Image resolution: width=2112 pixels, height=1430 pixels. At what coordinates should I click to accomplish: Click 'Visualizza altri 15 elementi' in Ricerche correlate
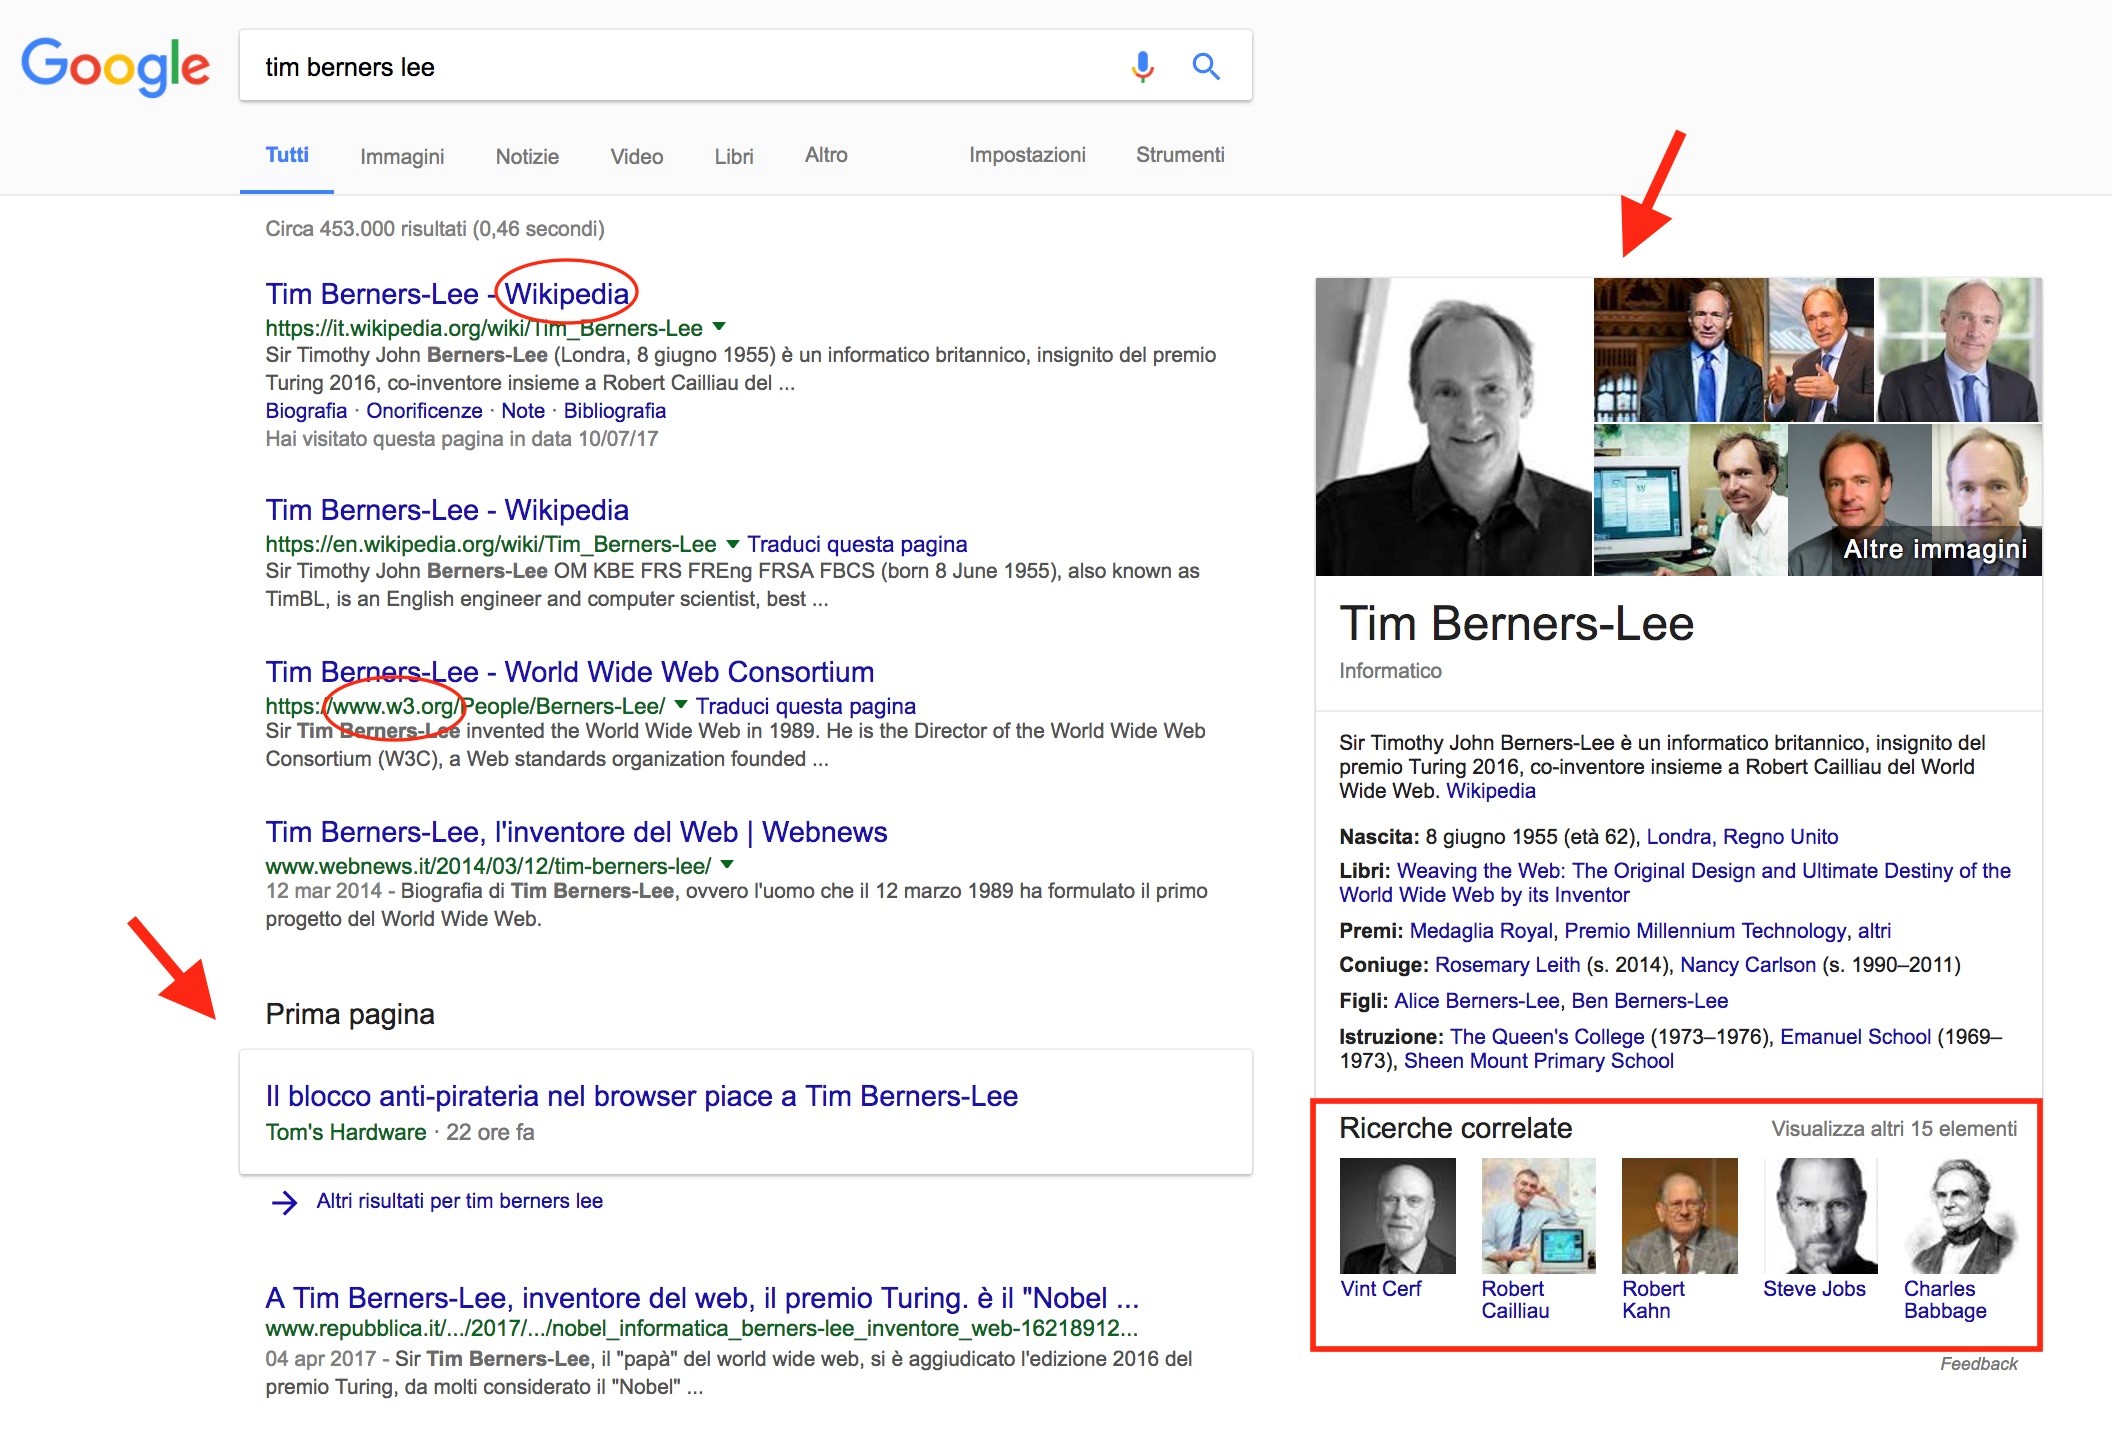[x=1892, y=1128]
